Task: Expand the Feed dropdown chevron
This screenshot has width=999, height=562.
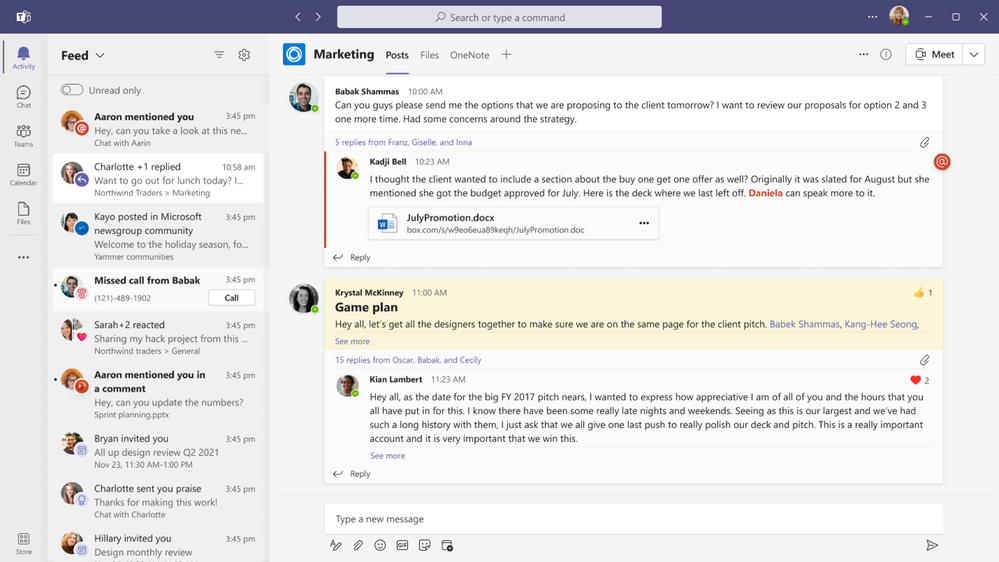Action: coord(100,55)
